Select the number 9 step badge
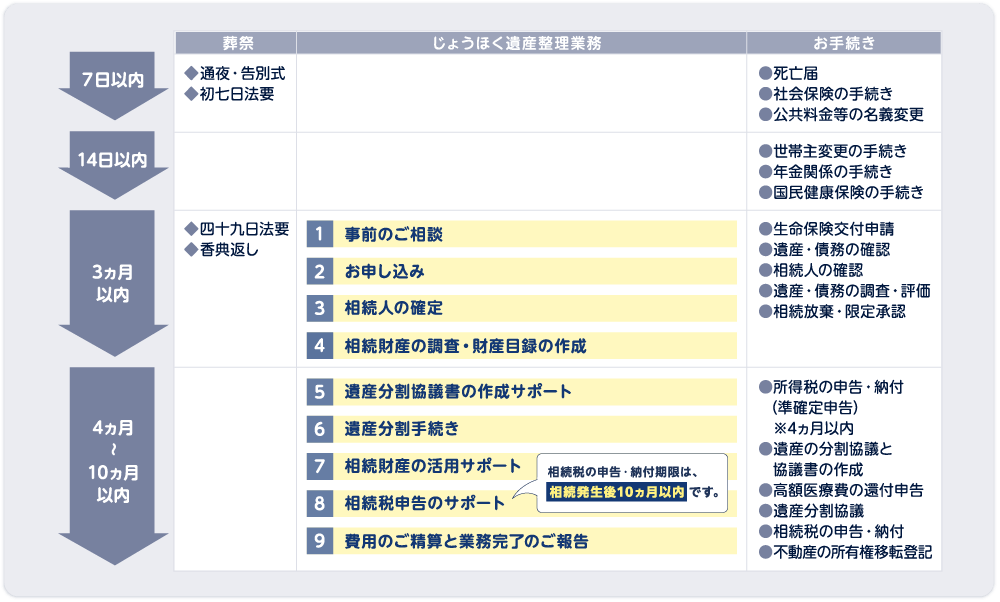 click(318, 541)
